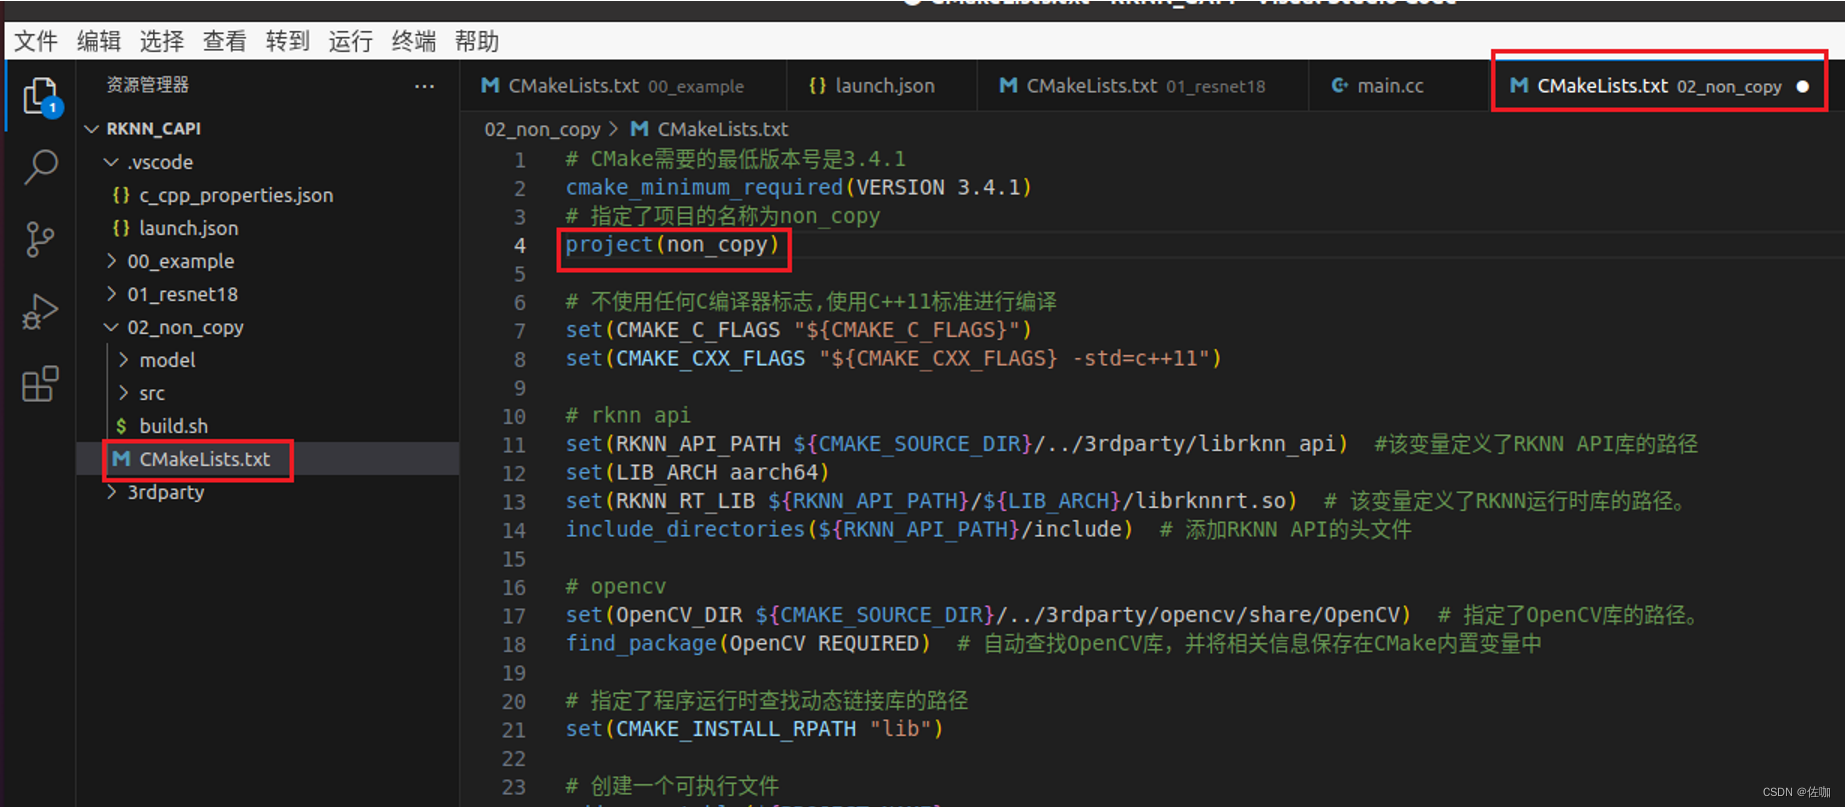Click the JSON icon beside sidebar launch.json
The height and width of the screenshot is (808, 1846).
[121, 228]
